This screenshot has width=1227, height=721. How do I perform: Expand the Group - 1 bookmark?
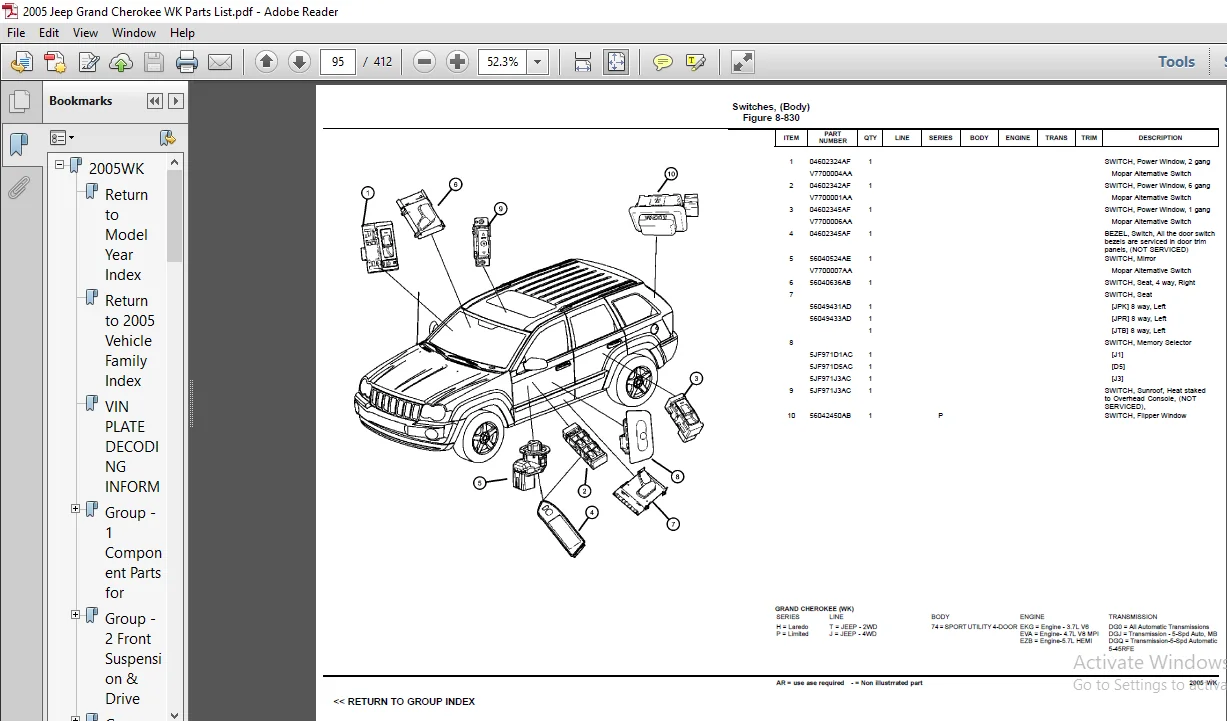76,510
